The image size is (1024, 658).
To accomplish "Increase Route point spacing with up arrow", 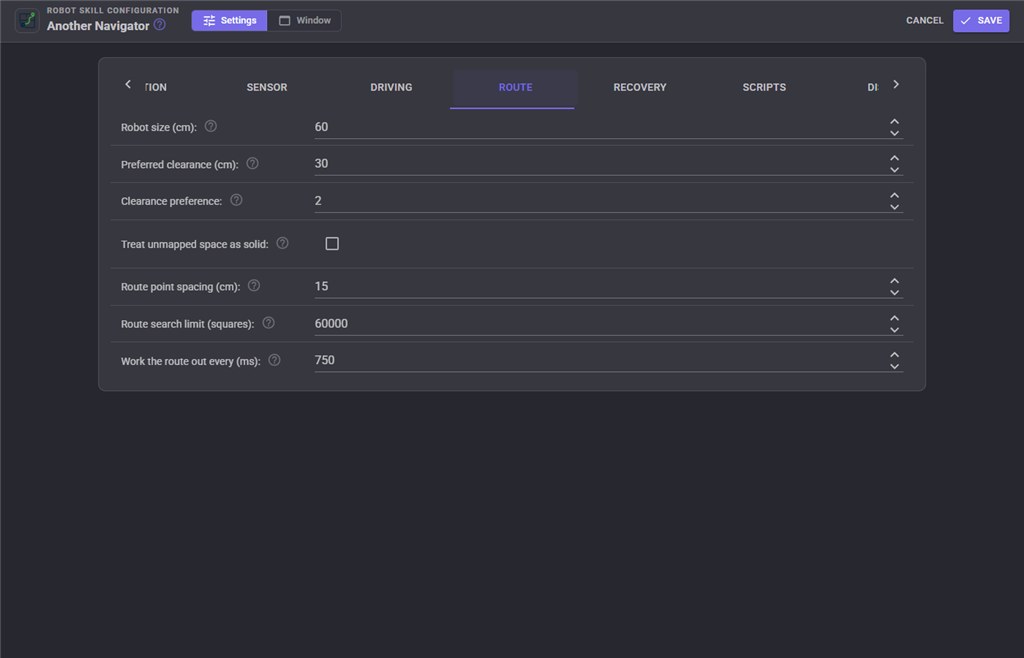I will [895, 281].
